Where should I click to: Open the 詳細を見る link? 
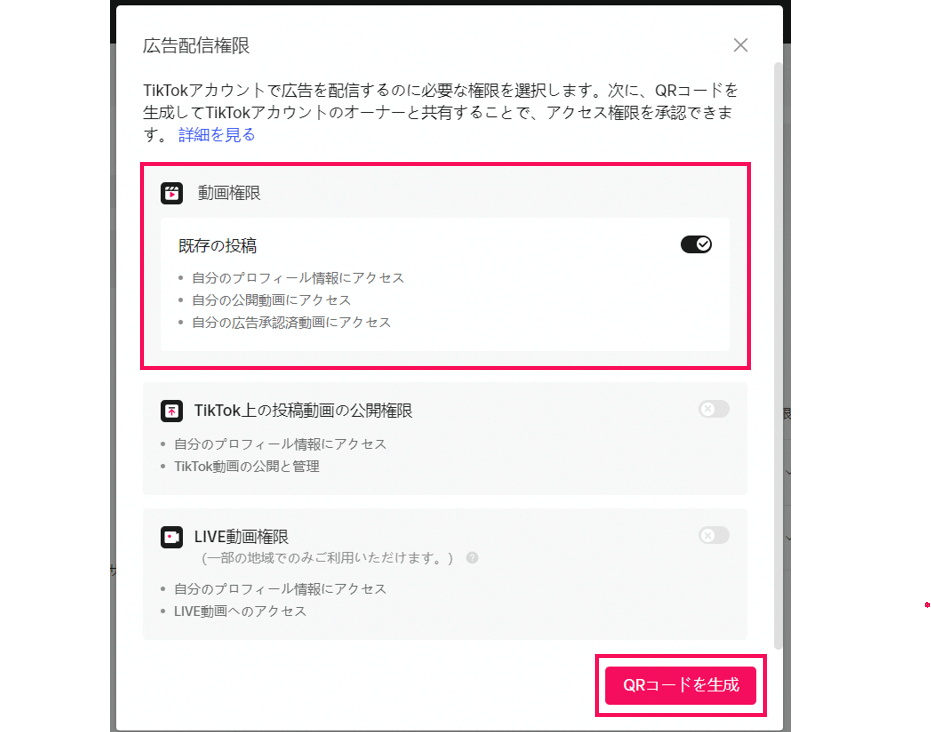(x=217, y=135)
